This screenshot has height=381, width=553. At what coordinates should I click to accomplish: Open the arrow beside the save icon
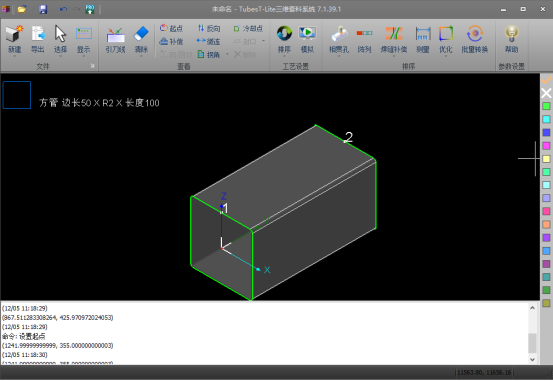[53, 10]
